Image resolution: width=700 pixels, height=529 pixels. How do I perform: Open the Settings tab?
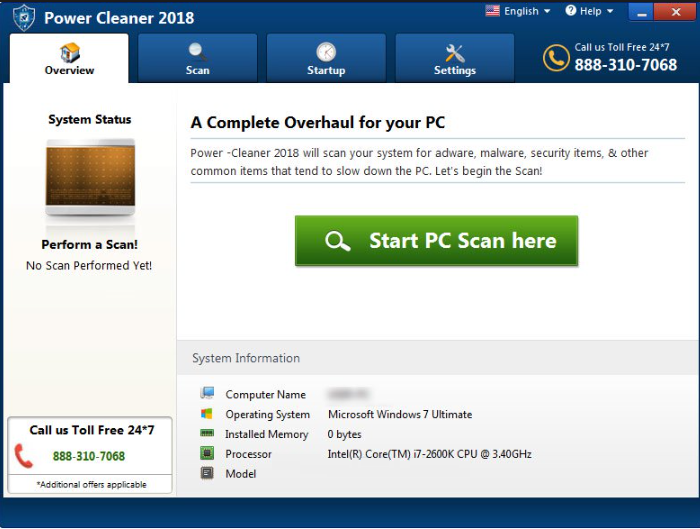pyautogui.click(x=455, y=58)
